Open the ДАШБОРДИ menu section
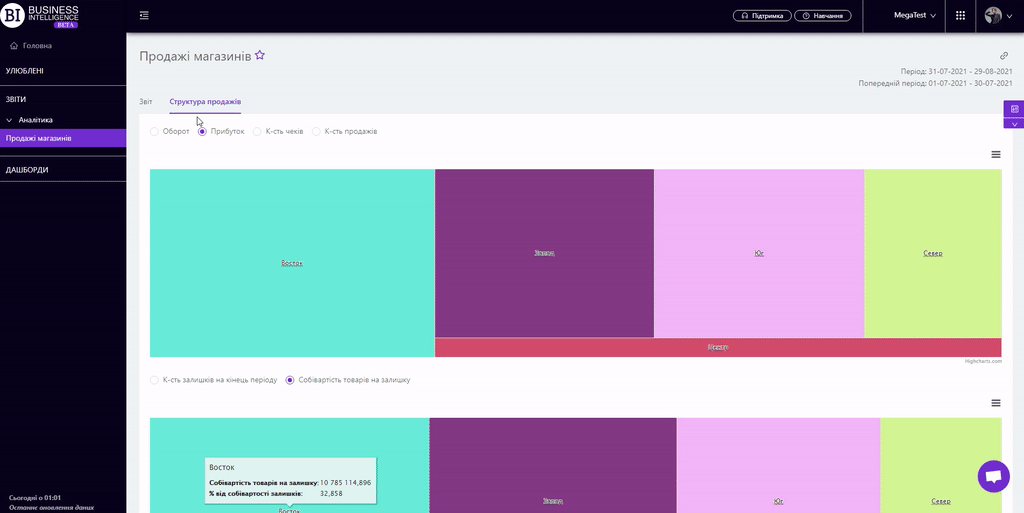The height and width of the screenshot is (513, 1024). coord(27,170)
